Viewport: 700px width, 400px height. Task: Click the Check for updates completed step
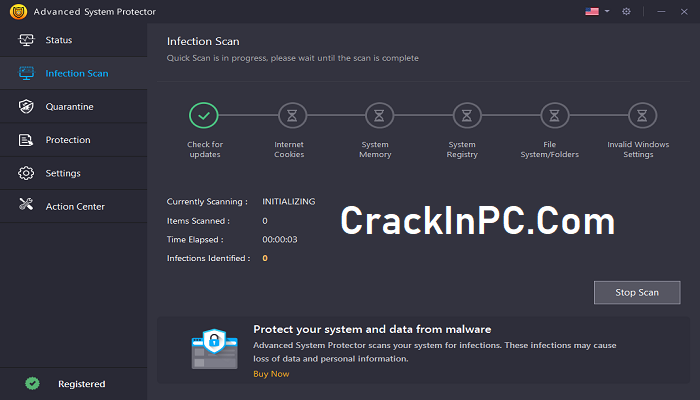204,116
